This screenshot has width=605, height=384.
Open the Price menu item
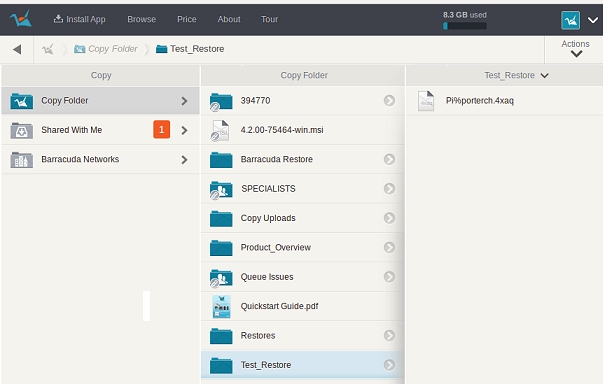[187, 19]
